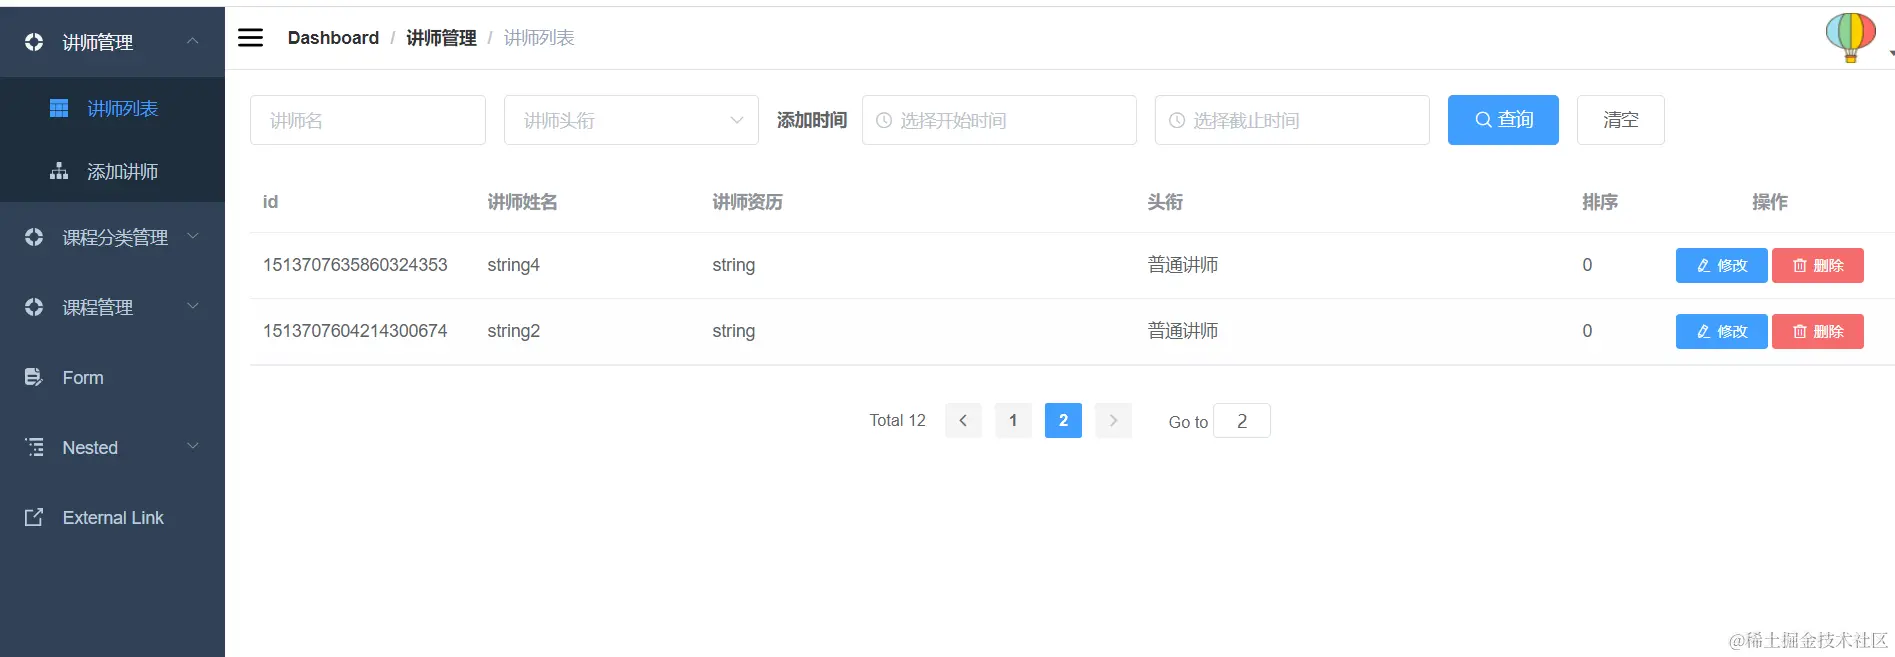Open the avatar dropdown caret
The height and width of the screenshot is (657, 1895).
point(1891,53)
